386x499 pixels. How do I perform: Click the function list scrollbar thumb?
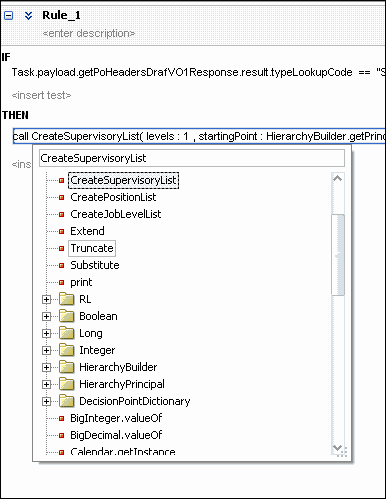(x=338, y=255)
